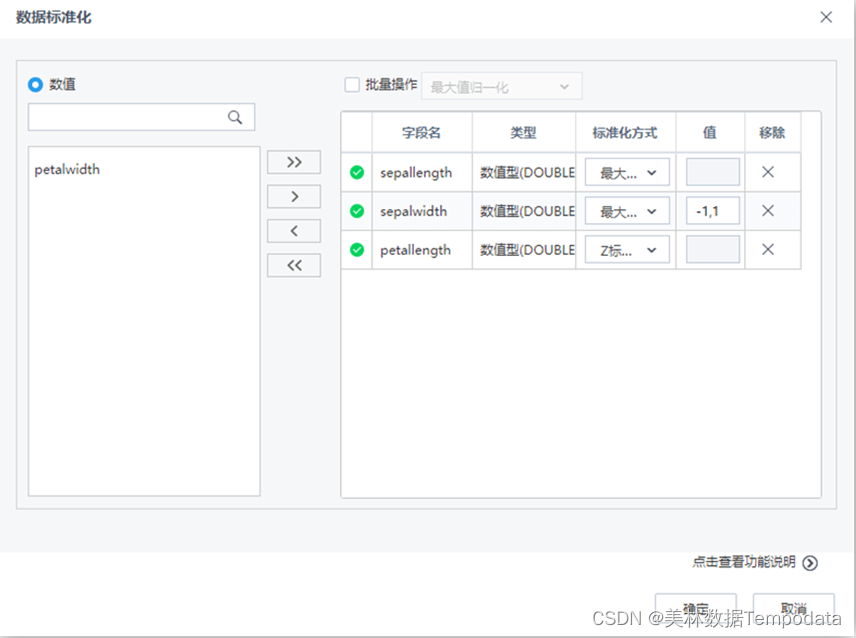Image resolution: width=856 pixels, height=638 pixels.
Task: Click the sepalwidth field name cell
Action: pos(422,211)
